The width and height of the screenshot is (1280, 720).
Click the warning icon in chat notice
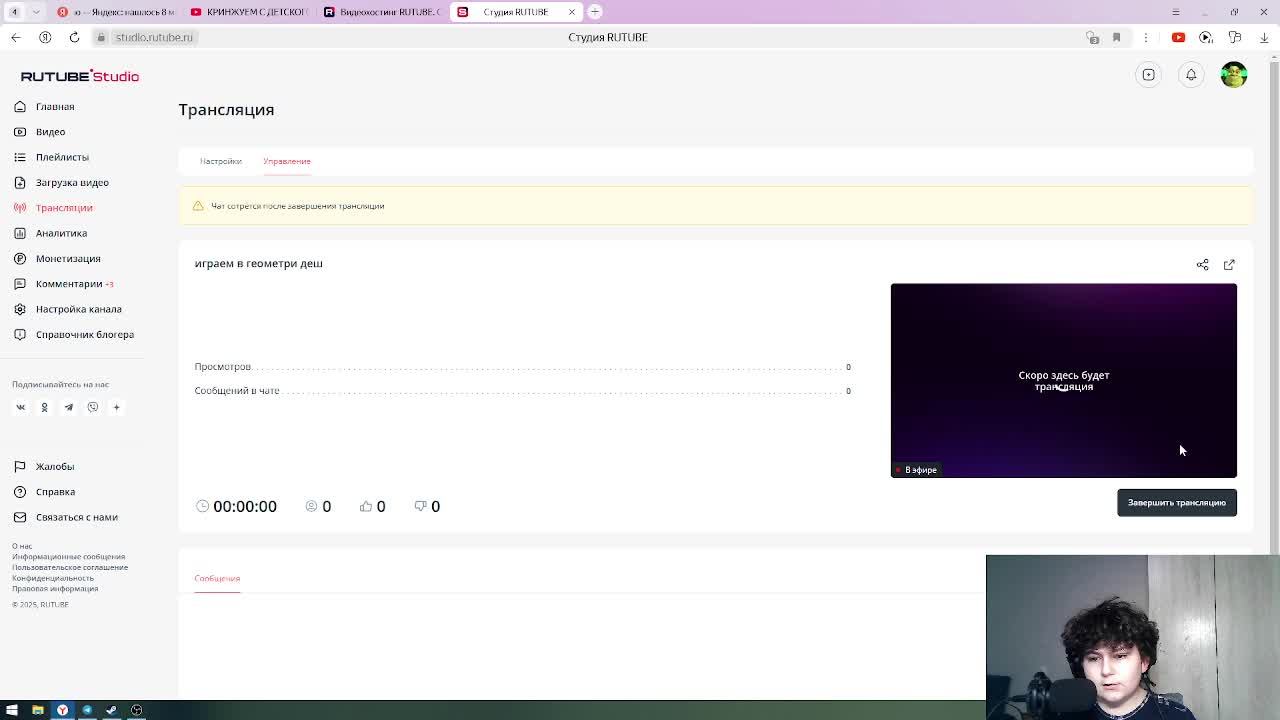[198, 206]
